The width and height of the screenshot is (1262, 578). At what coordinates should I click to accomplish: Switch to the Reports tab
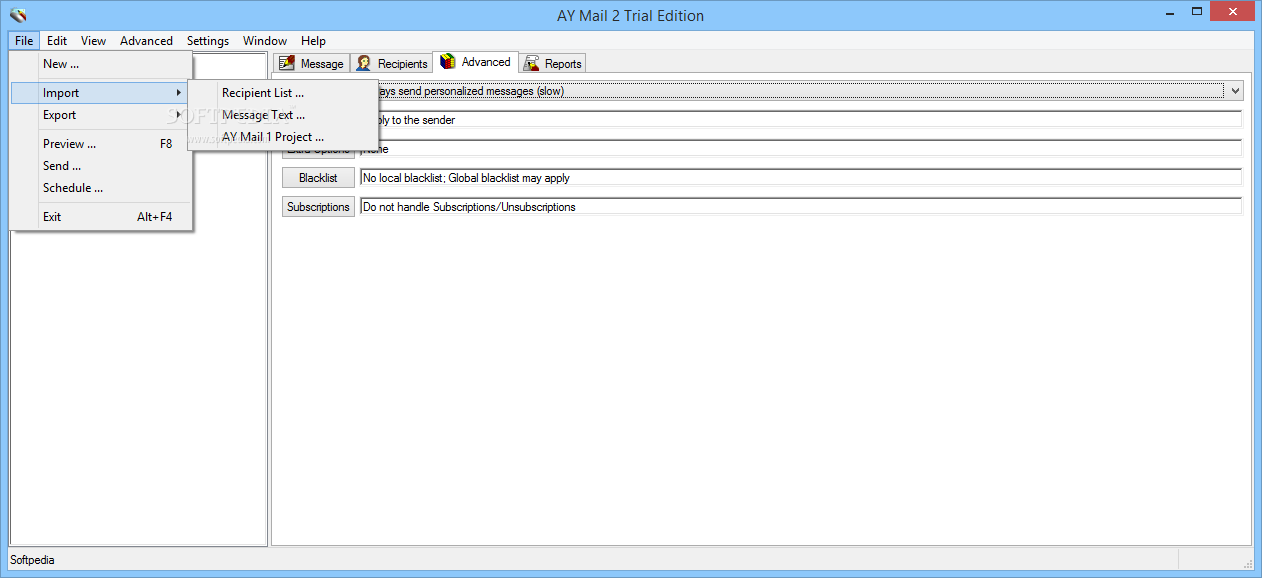click(552, 63)
